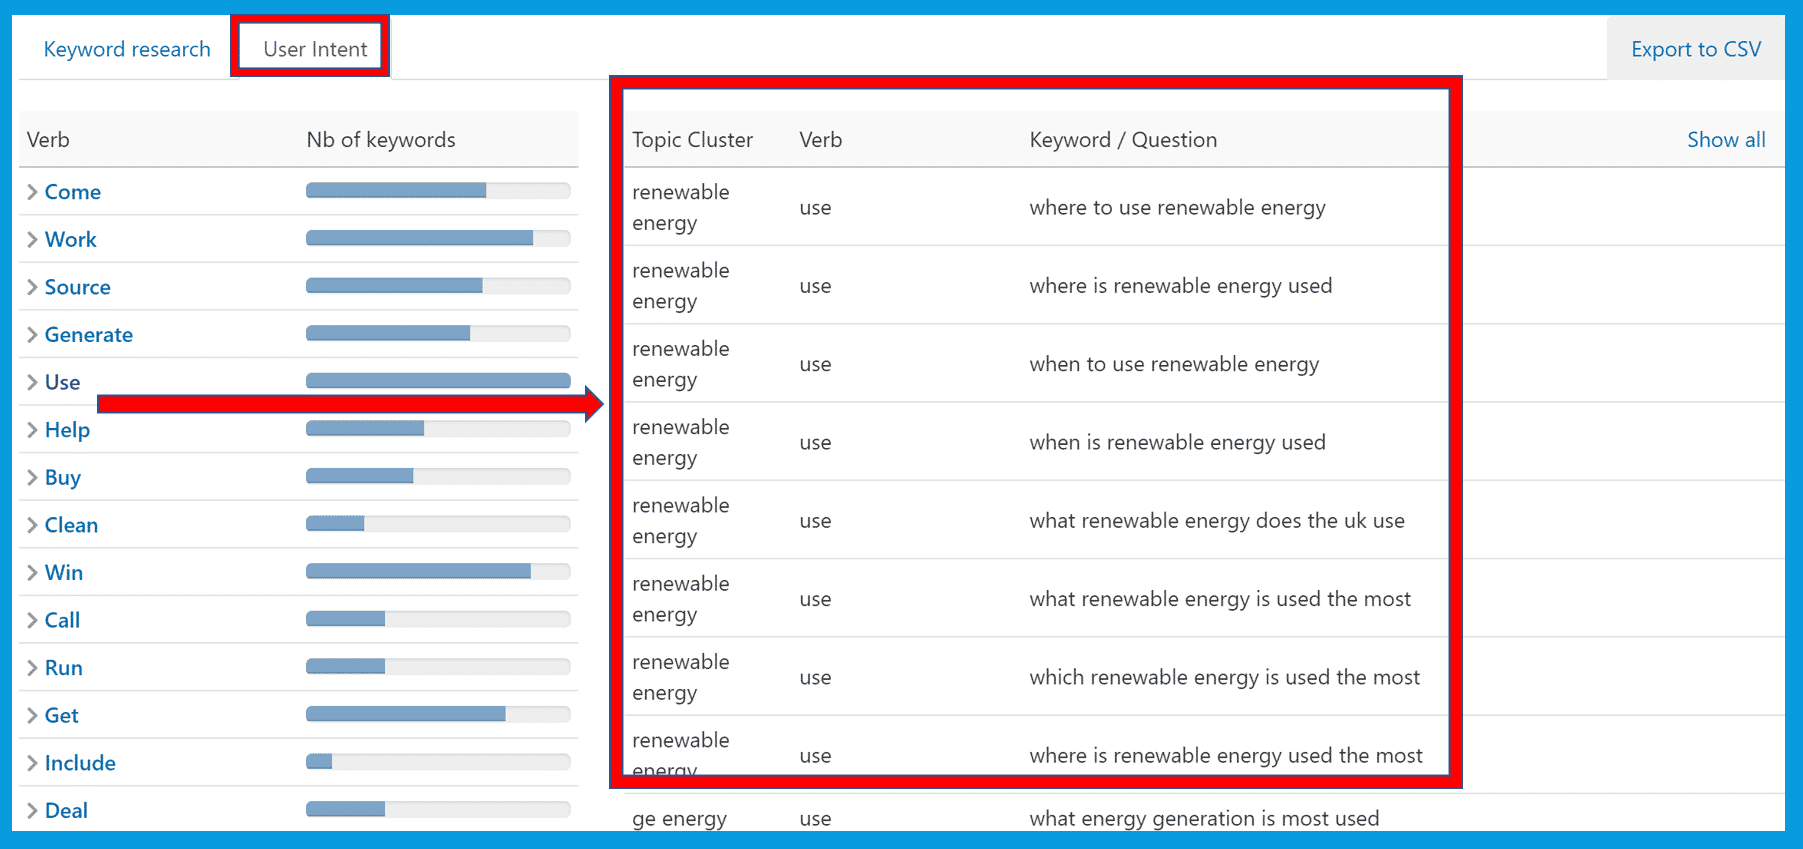Expand the Work verb chevron
The height and width of the screenshot is (849, 1803).
point(32,240)
